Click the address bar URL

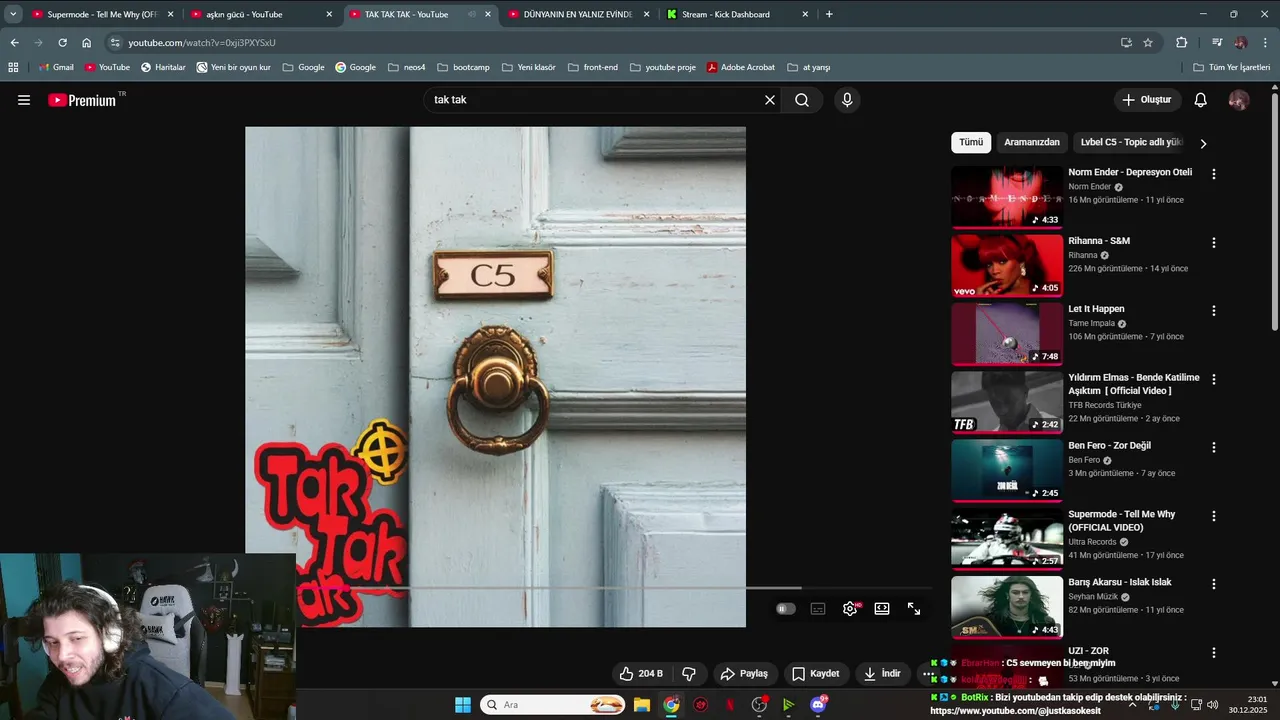tap(202, 43)
